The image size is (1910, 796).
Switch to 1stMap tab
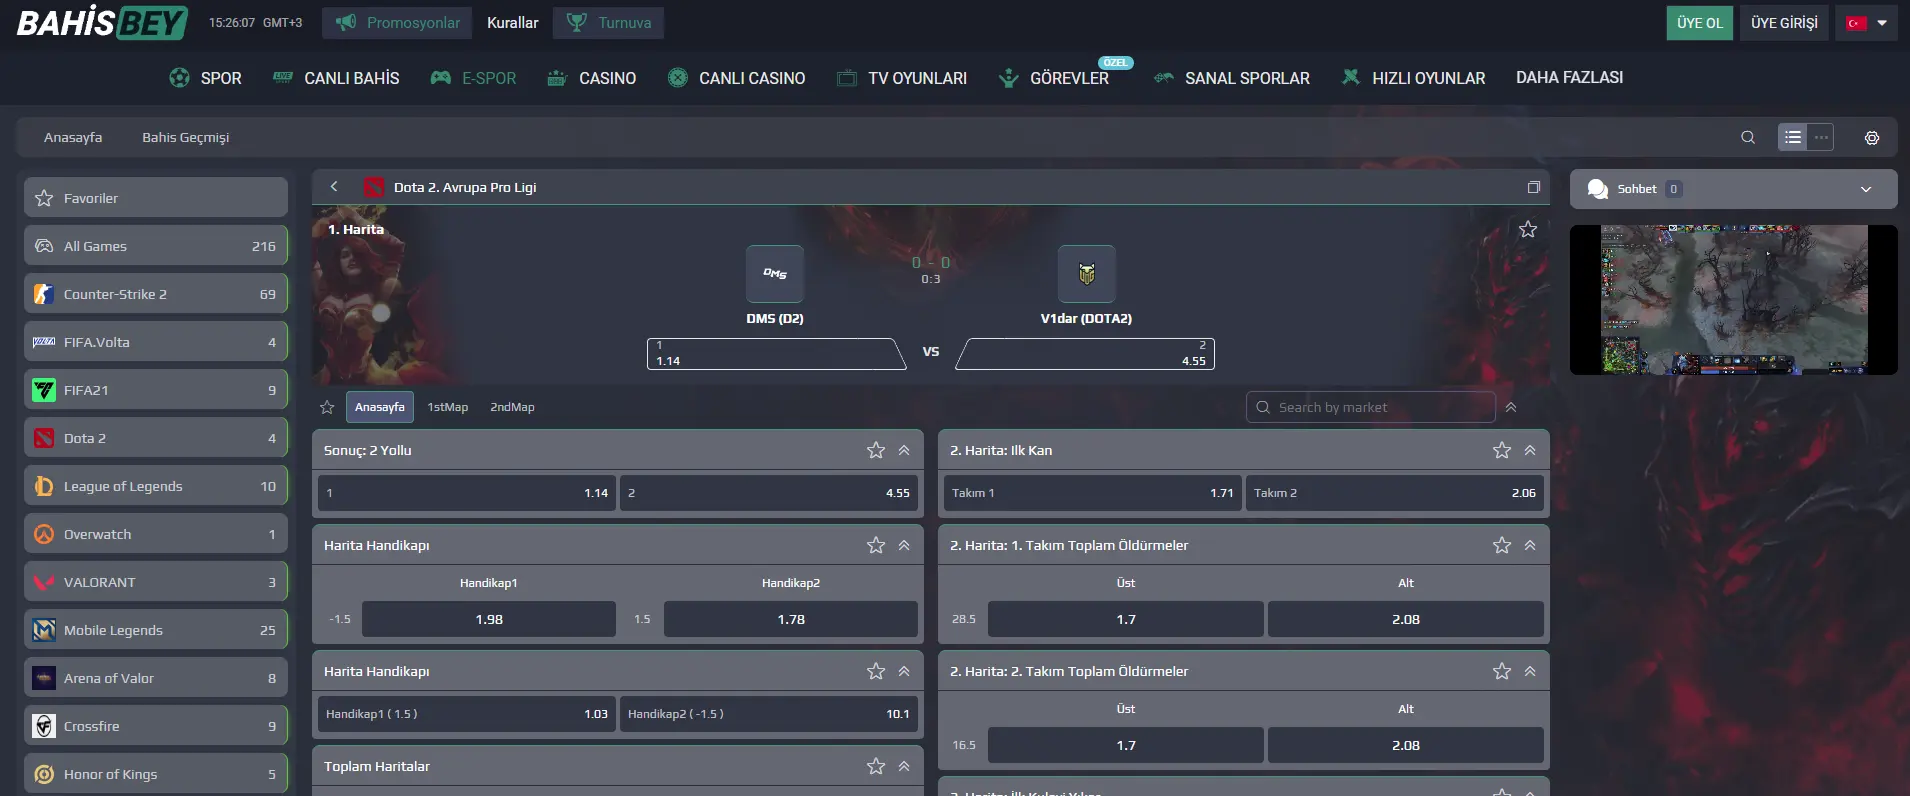point(447,407)
